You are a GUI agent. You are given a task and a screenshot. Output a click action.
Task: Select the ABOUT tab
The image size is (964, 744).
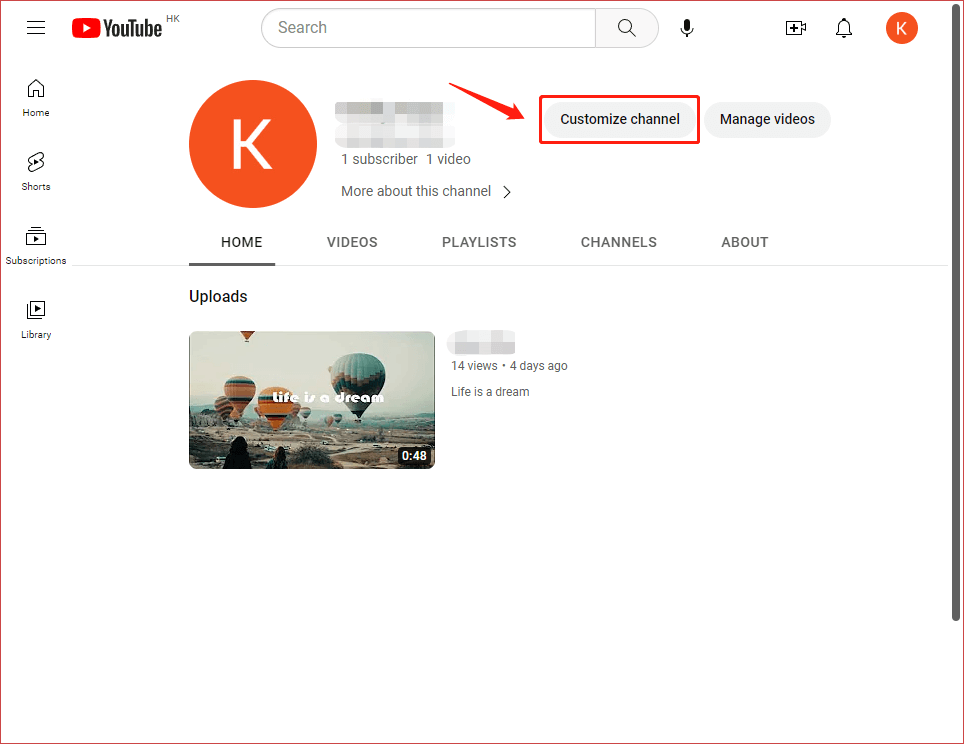744,242
